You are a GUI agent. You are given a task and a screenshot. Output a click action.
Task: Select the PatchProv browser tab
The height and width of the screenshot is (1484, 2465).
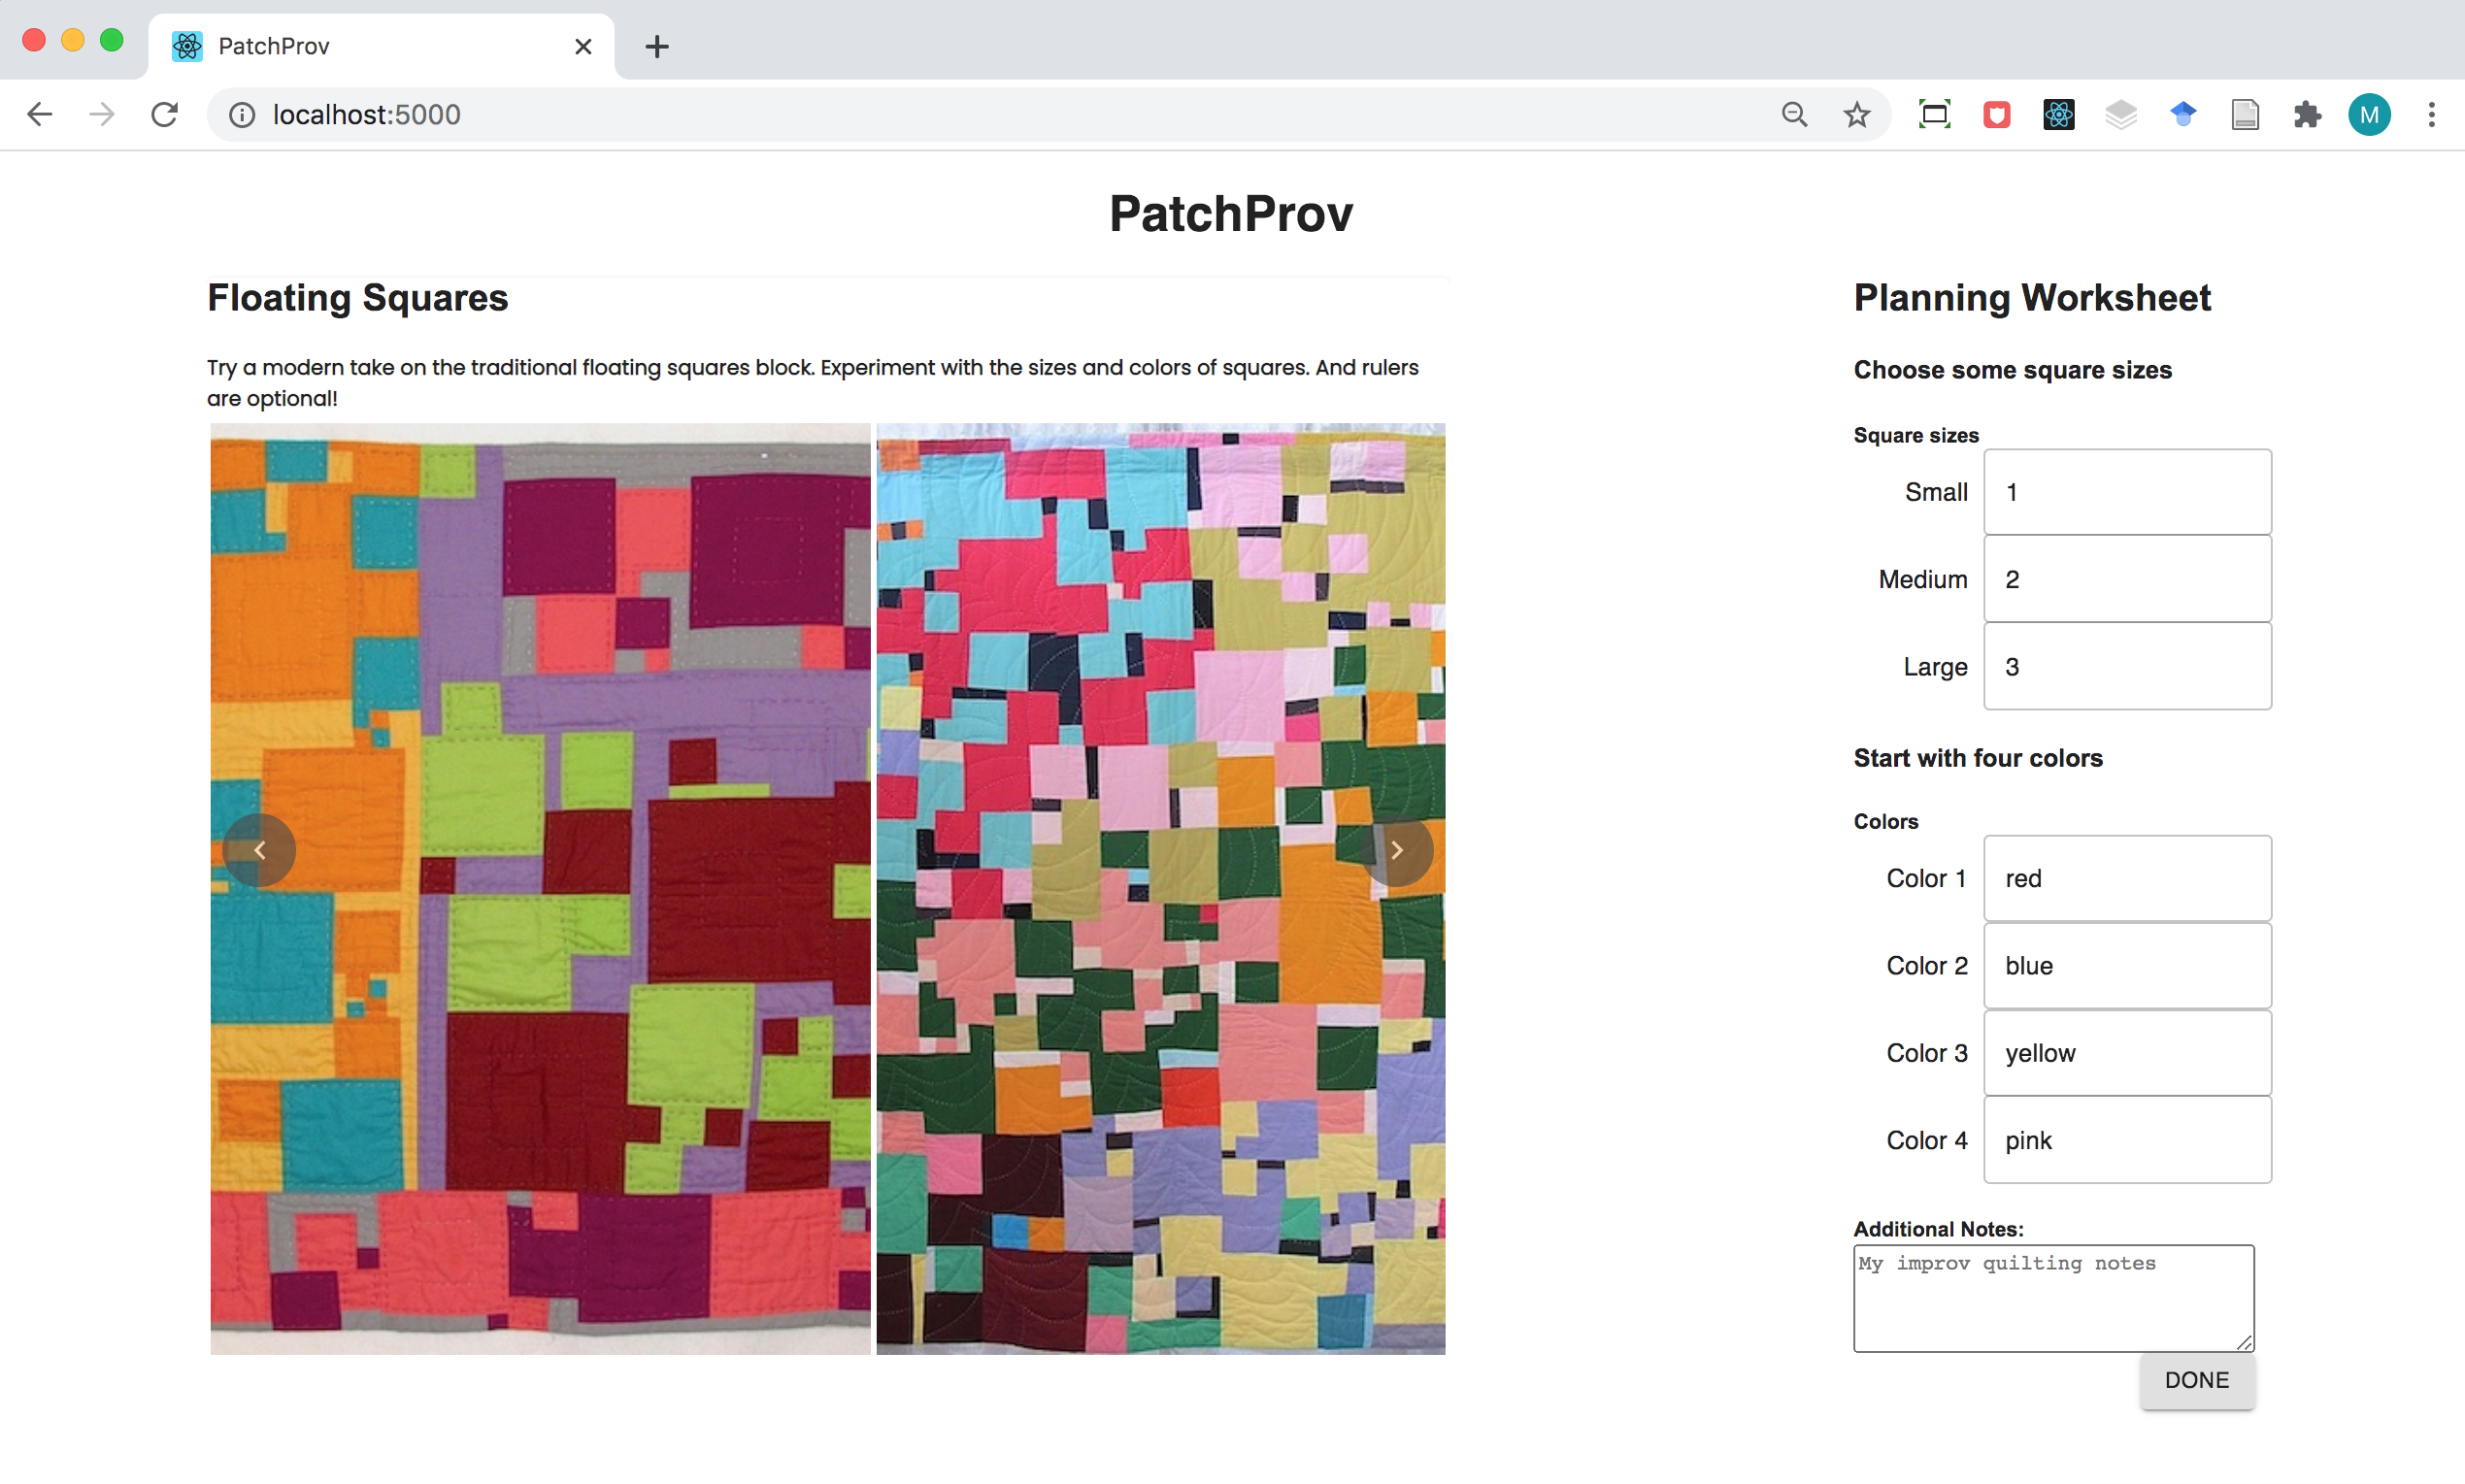tap(381, 46)
